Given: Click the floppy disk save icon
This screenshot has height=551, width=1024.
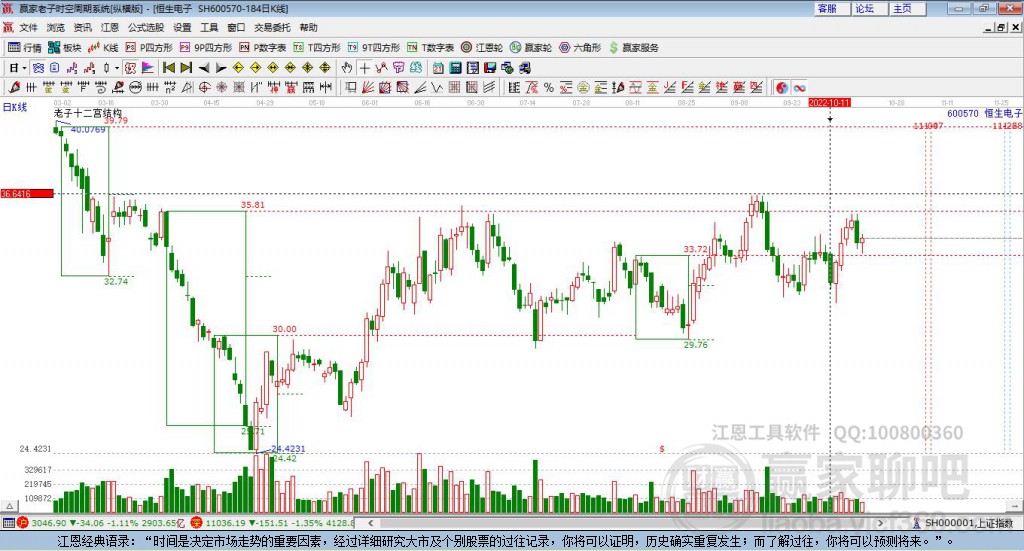Looking at the screenshot, I should (x=490, y=68).
